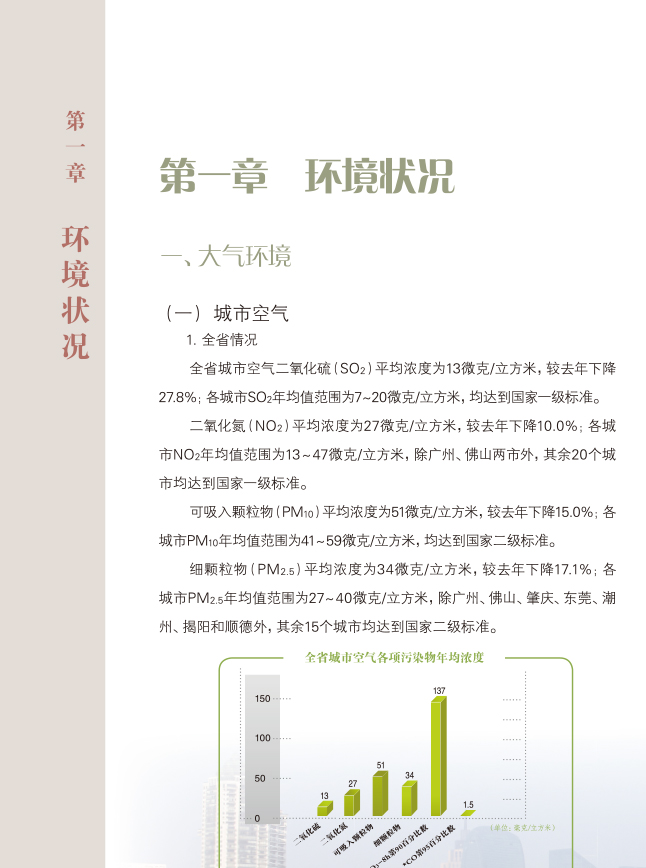This screenshot has width=646, height=868.
Task: Click the 150 y-axis tick label
Action: click(262, 698)
